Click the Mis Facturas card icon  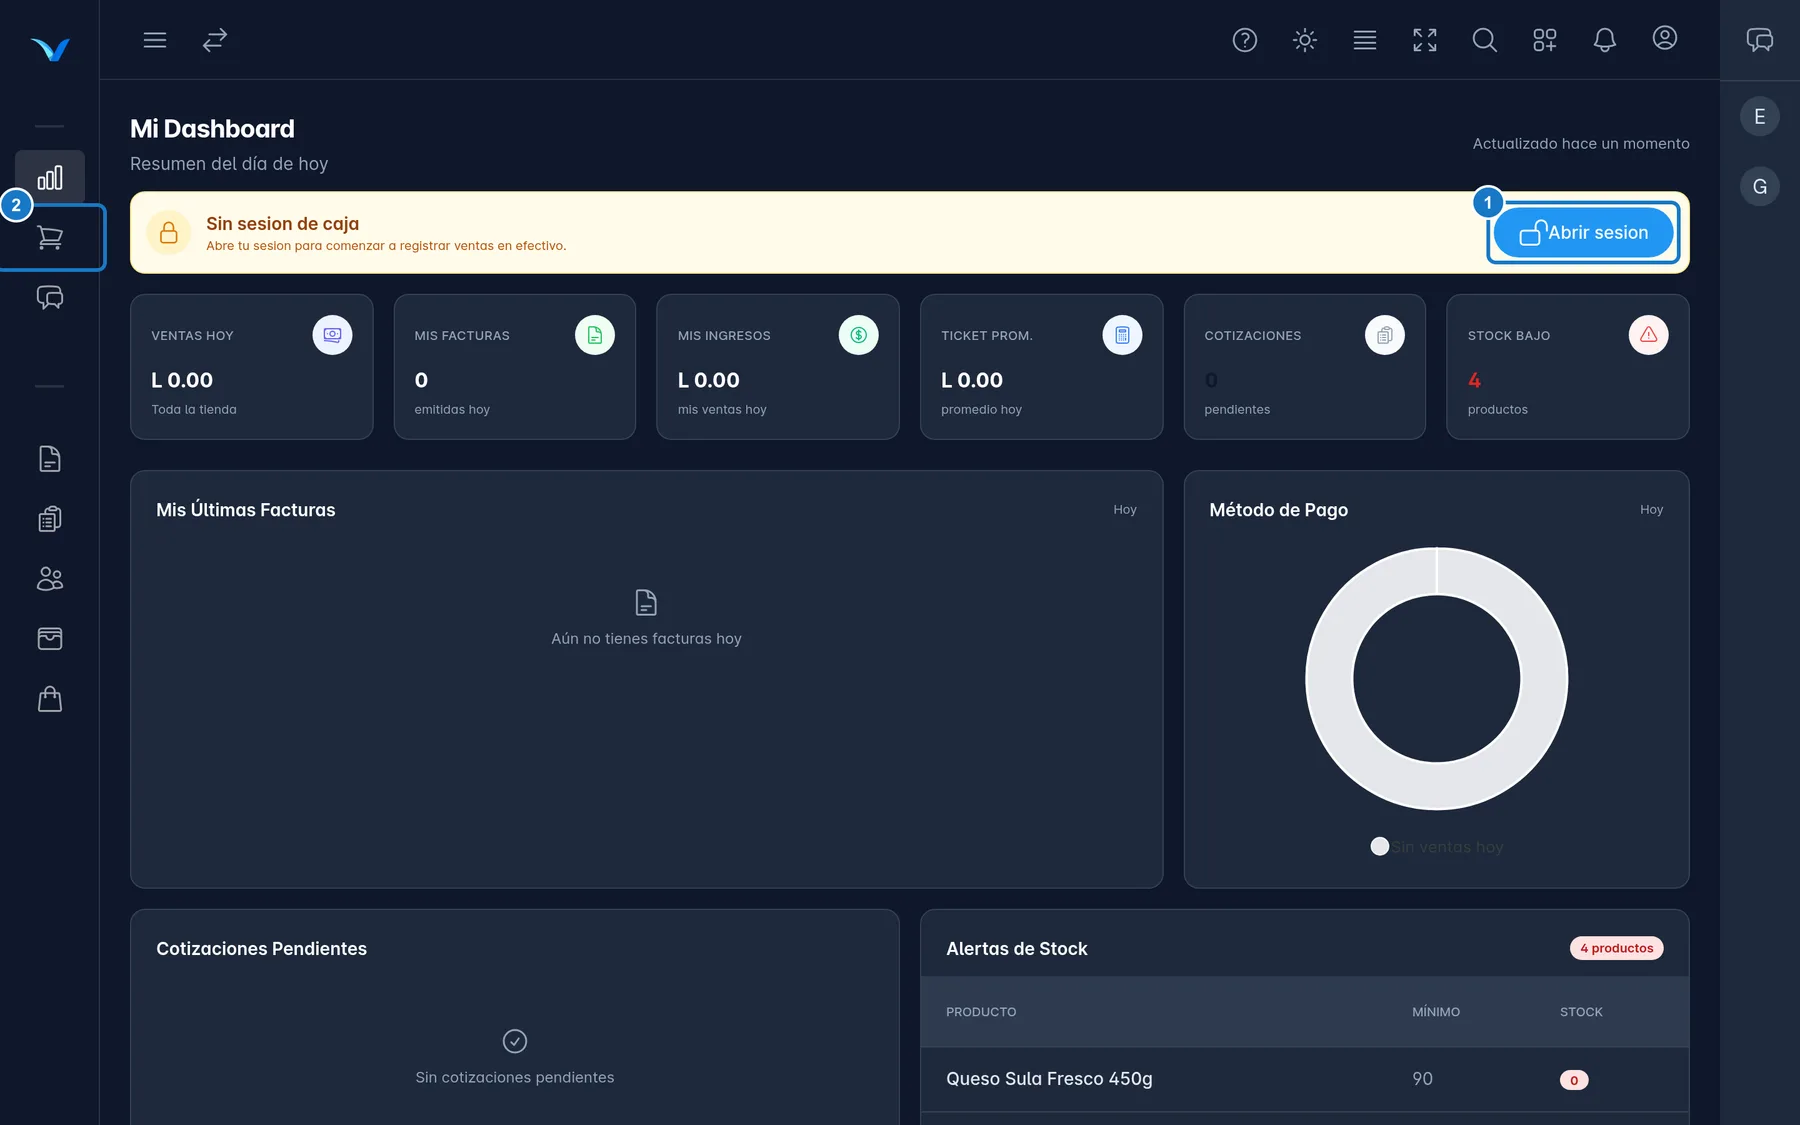(x=595, y=335)
